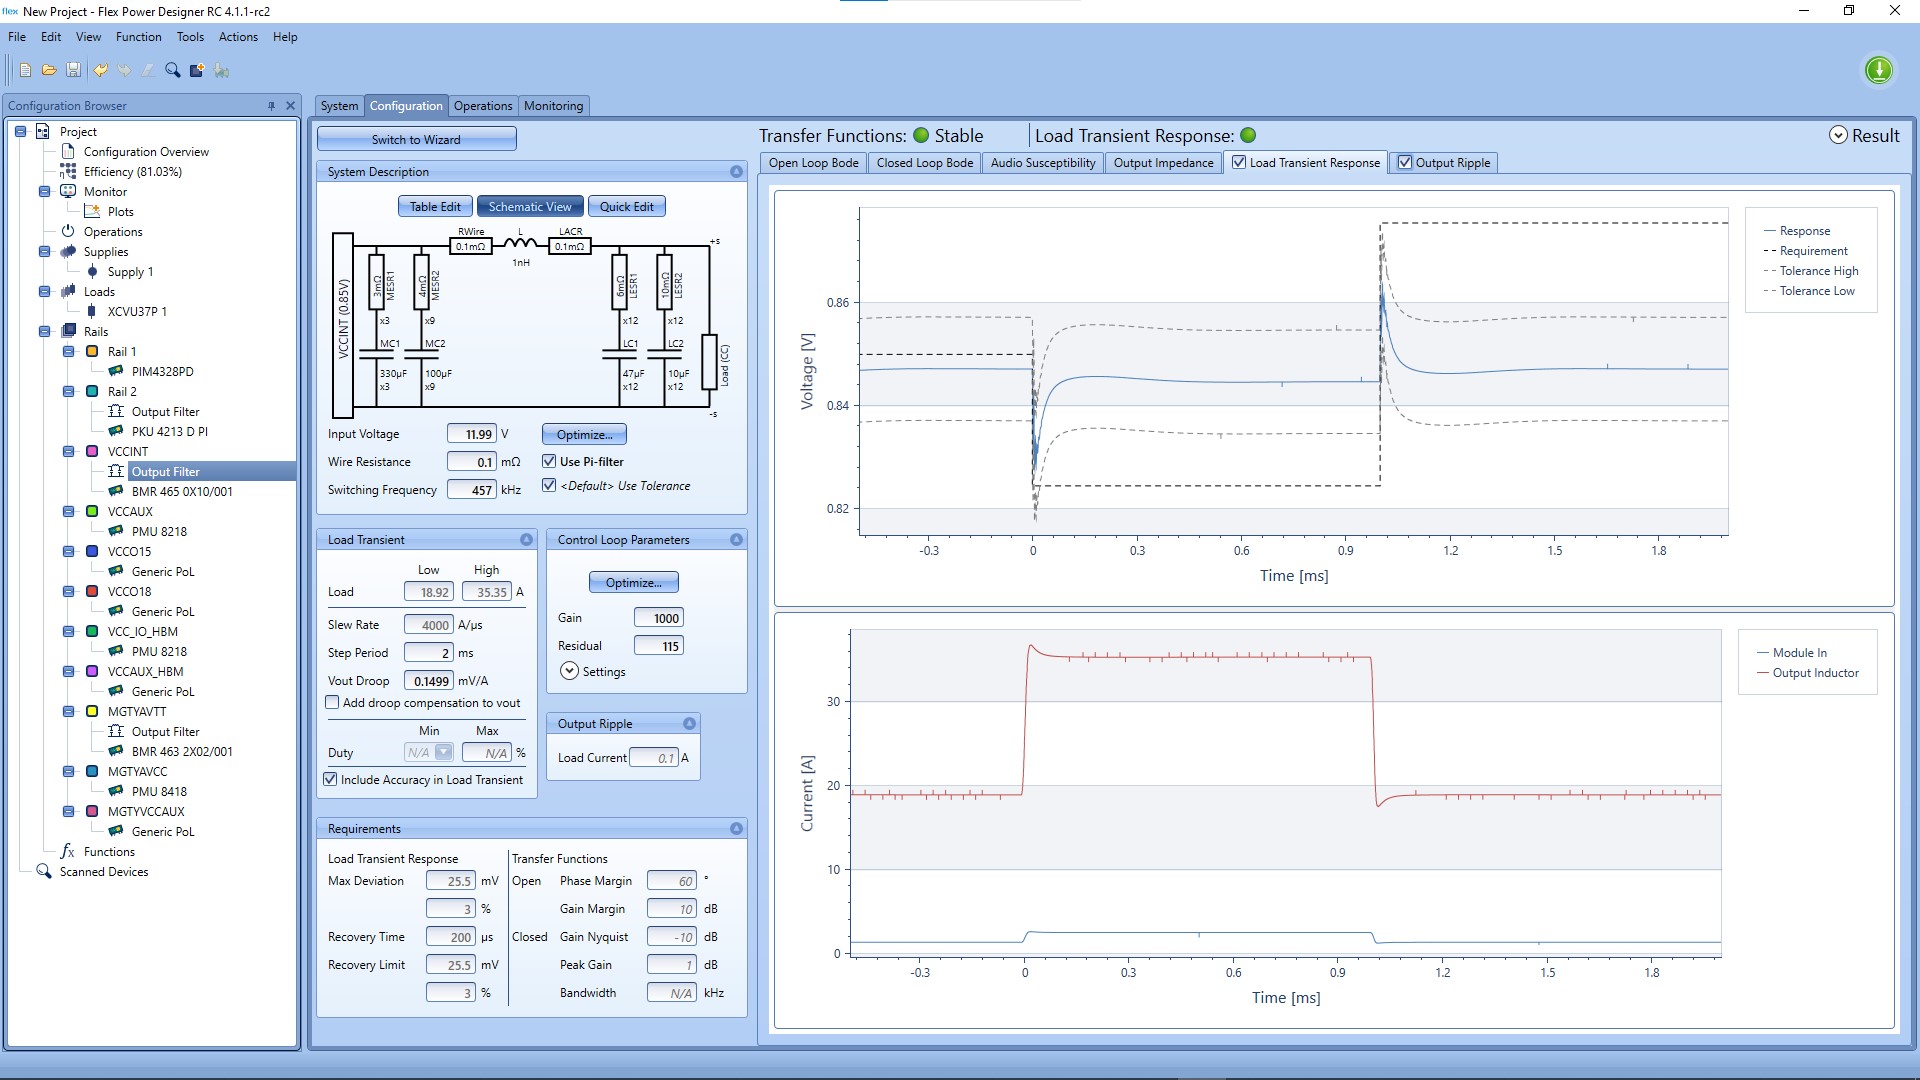Collapse the Rails tree node
This screenshot has height=1080, width=1920.
pos(44,331)
